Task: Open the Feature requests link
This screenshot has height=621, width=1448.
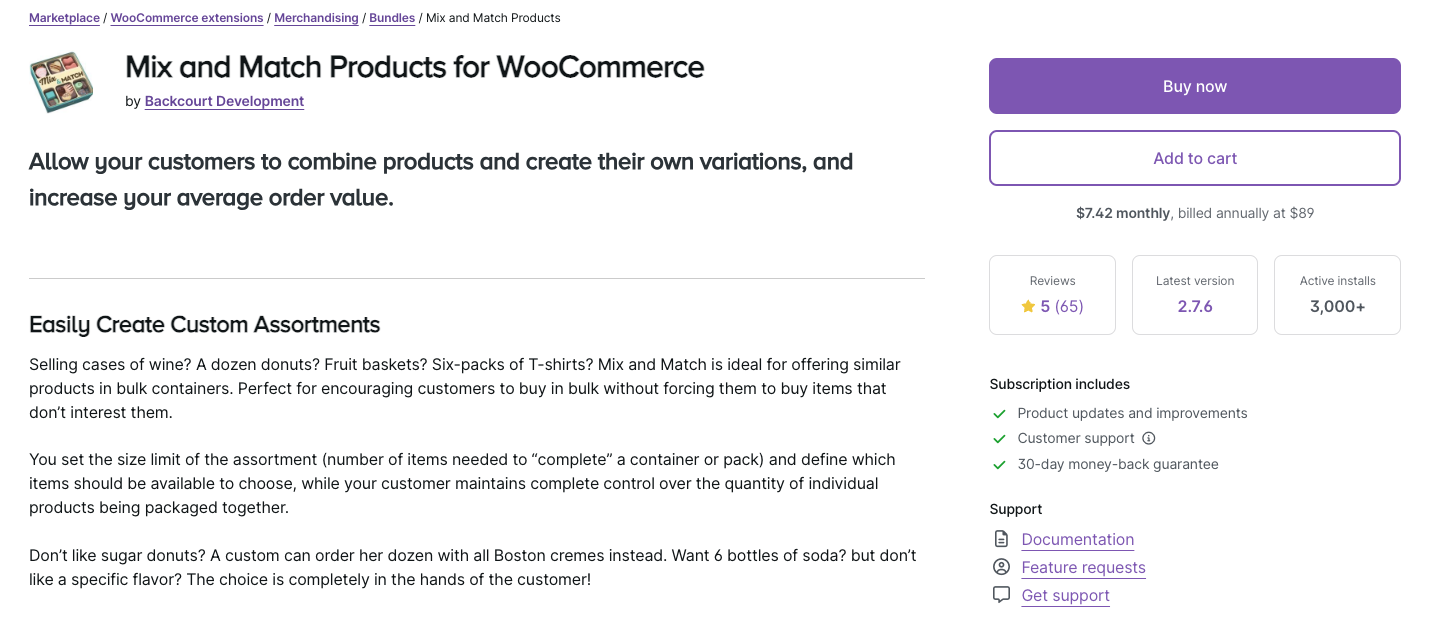Action: pyautogui.click(x=1084, y=567)
